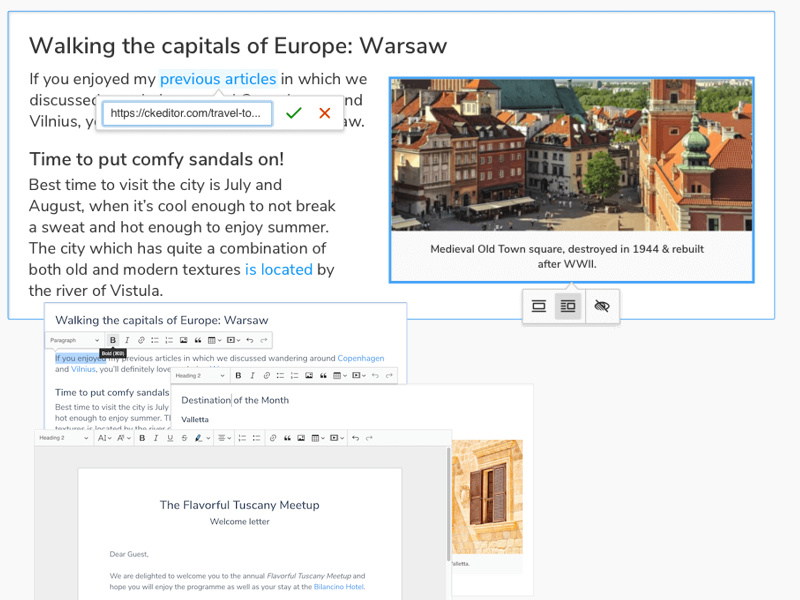This screenshot has width=800, height=600.
Task: Click numbered list in Destination of the Month toolbar
Action: (294, 376)
